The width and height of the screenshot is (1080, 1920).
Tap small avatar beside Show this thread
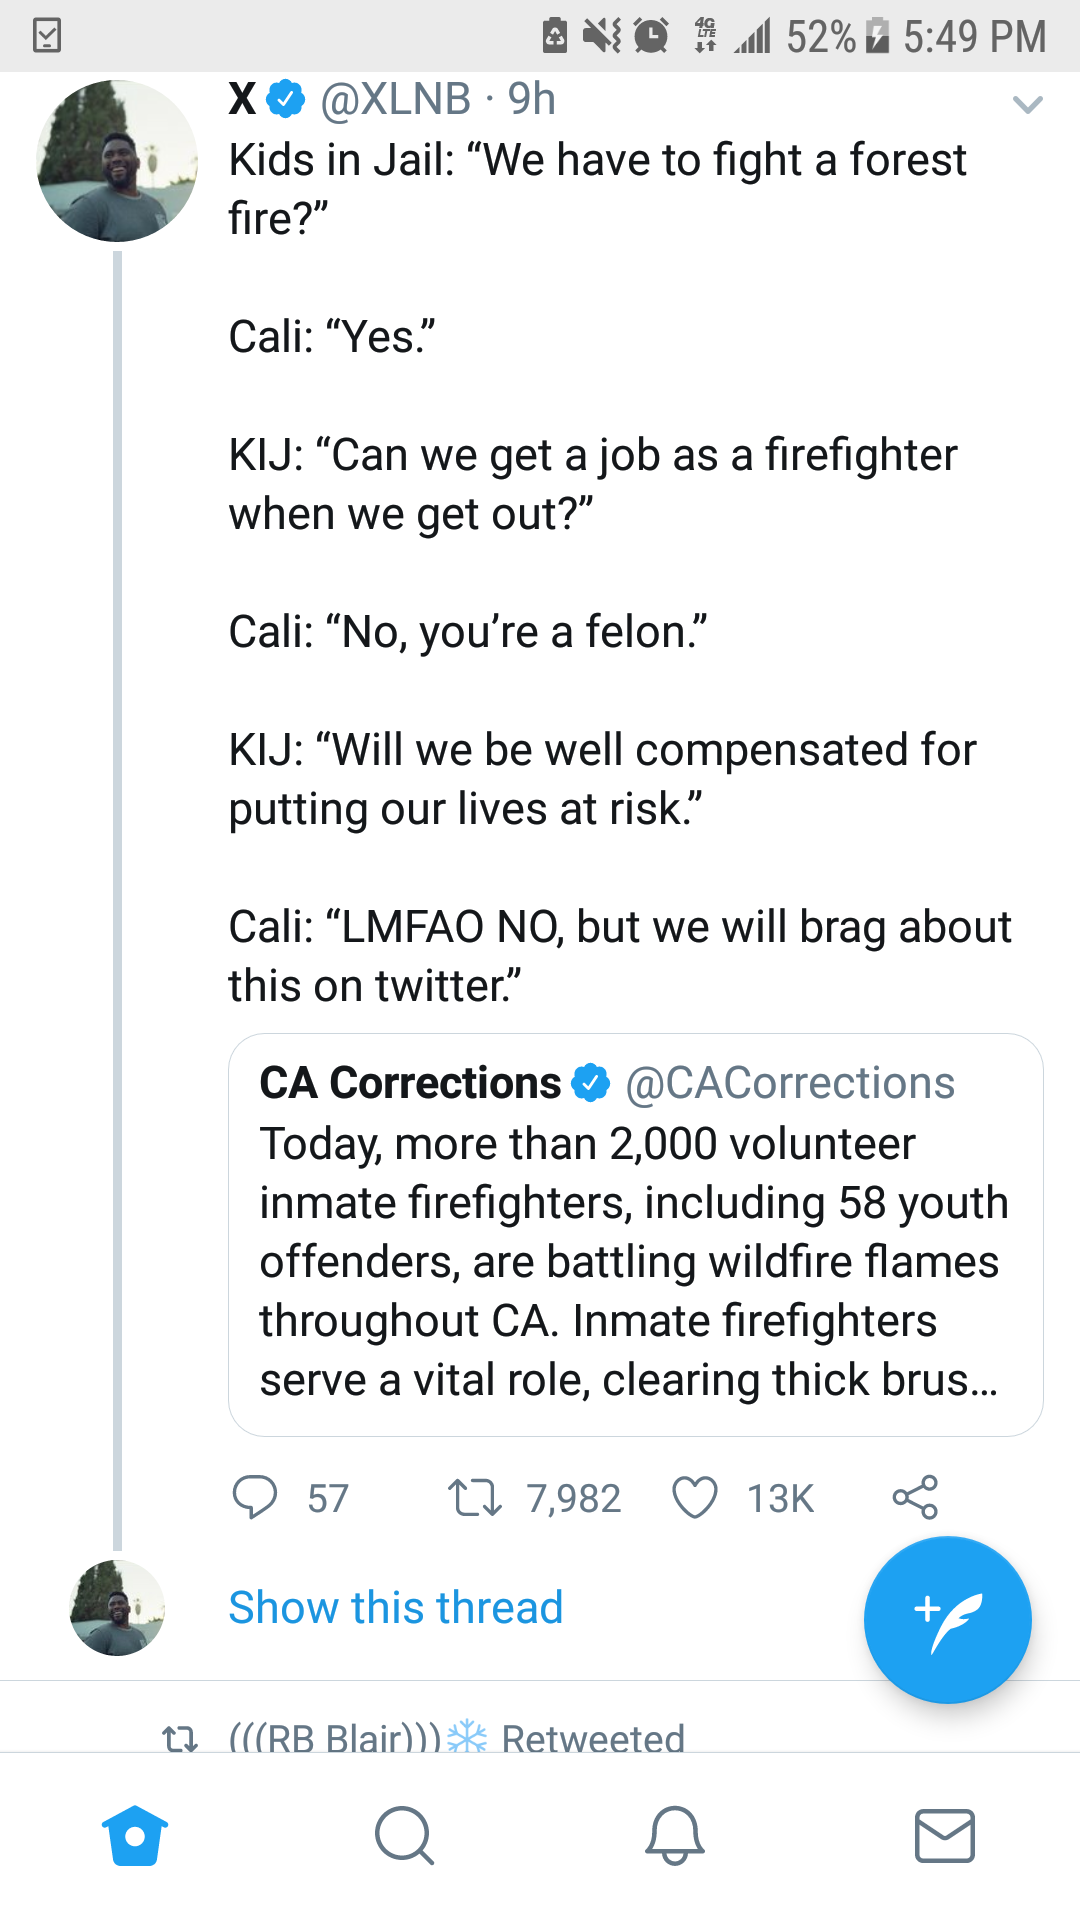pyautogui.click(x=117, y=1608)
